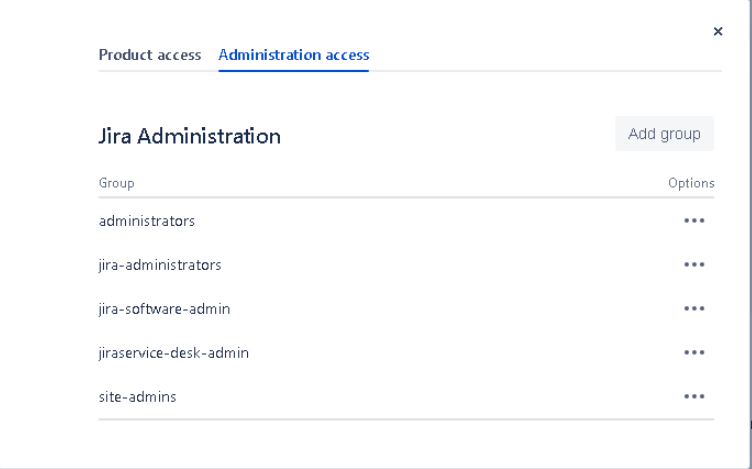
Task: Open options menu for site-admins group
Action: click(694, 397)
